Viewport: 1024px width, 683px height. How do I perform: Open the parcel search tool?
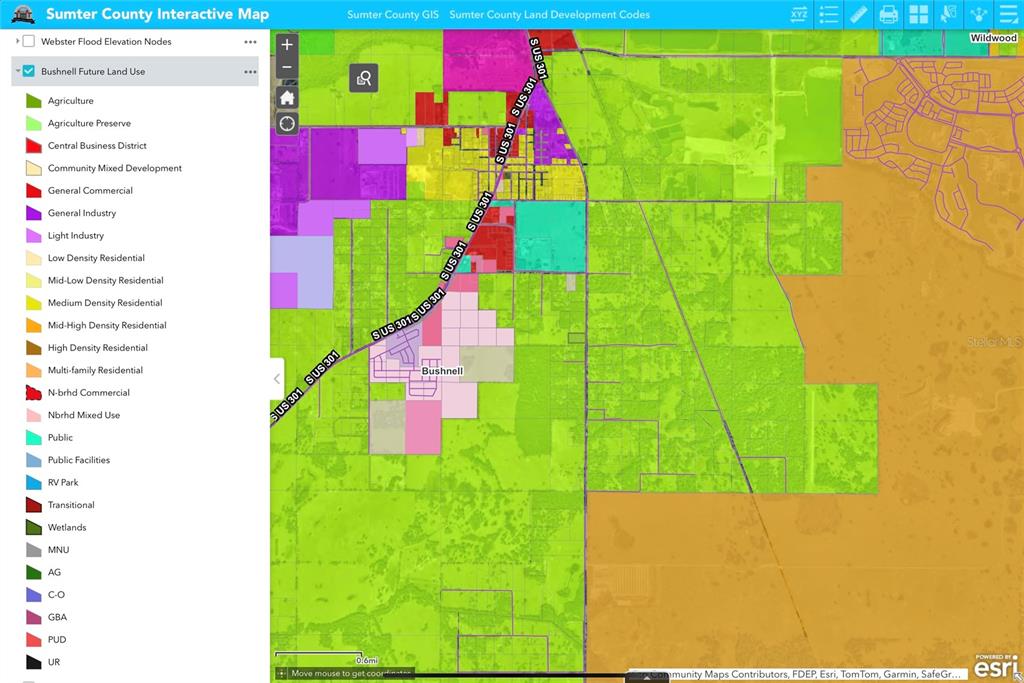point(364,78)
